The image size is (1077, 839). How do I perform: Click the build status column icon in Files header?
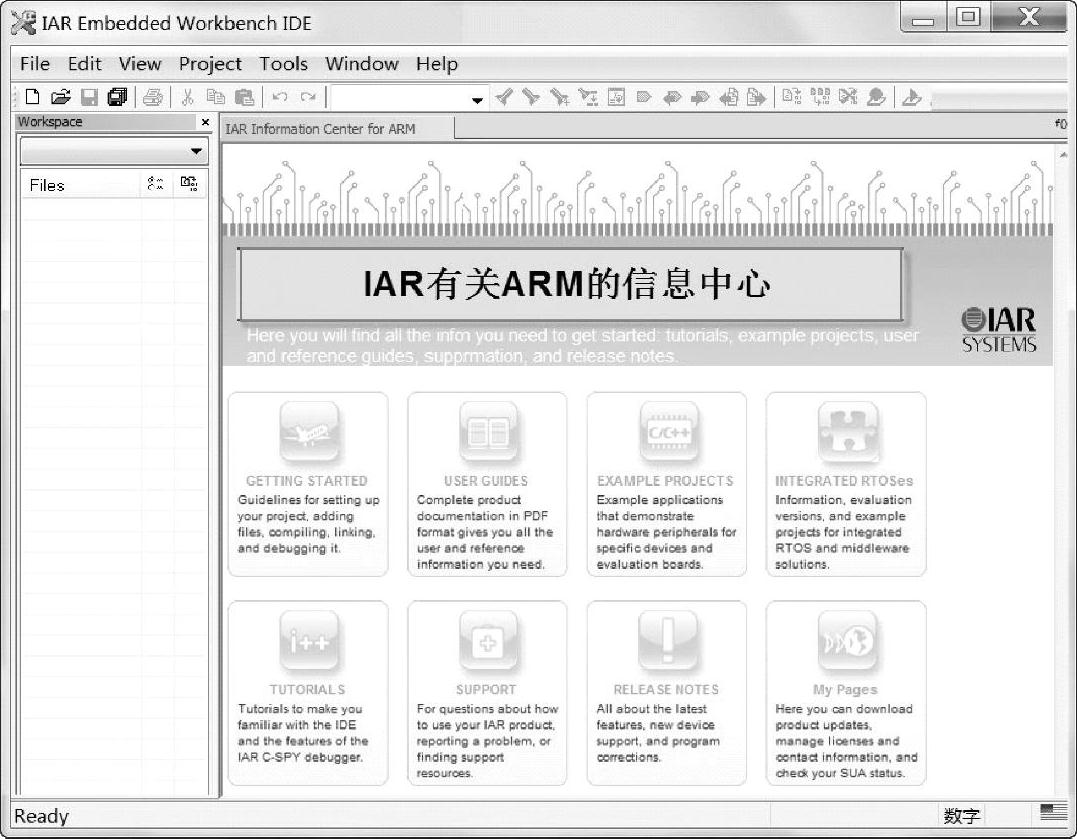point(189,183)
